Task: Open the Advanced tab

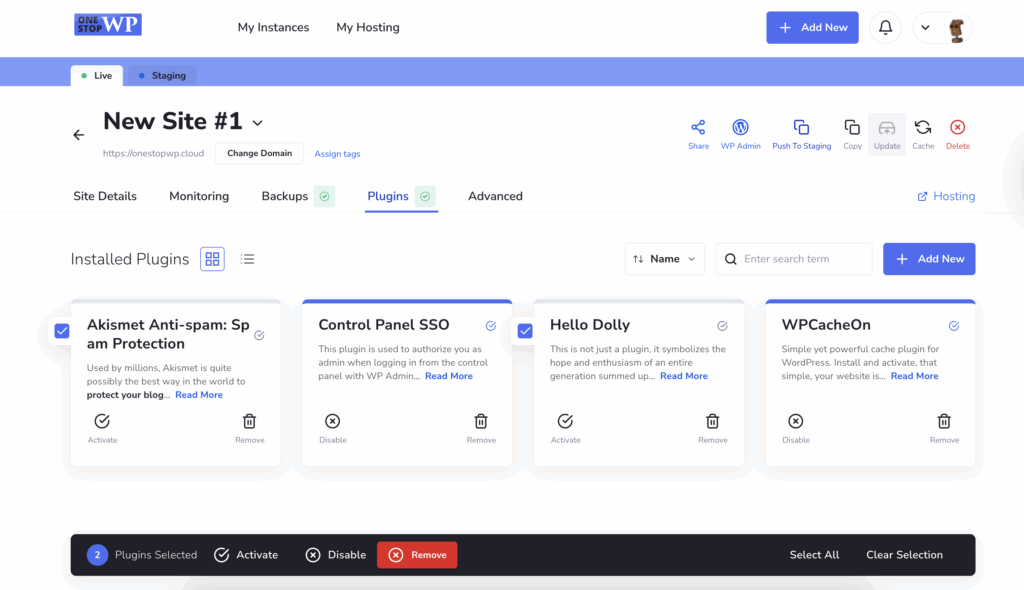Action: pos(495,196)
